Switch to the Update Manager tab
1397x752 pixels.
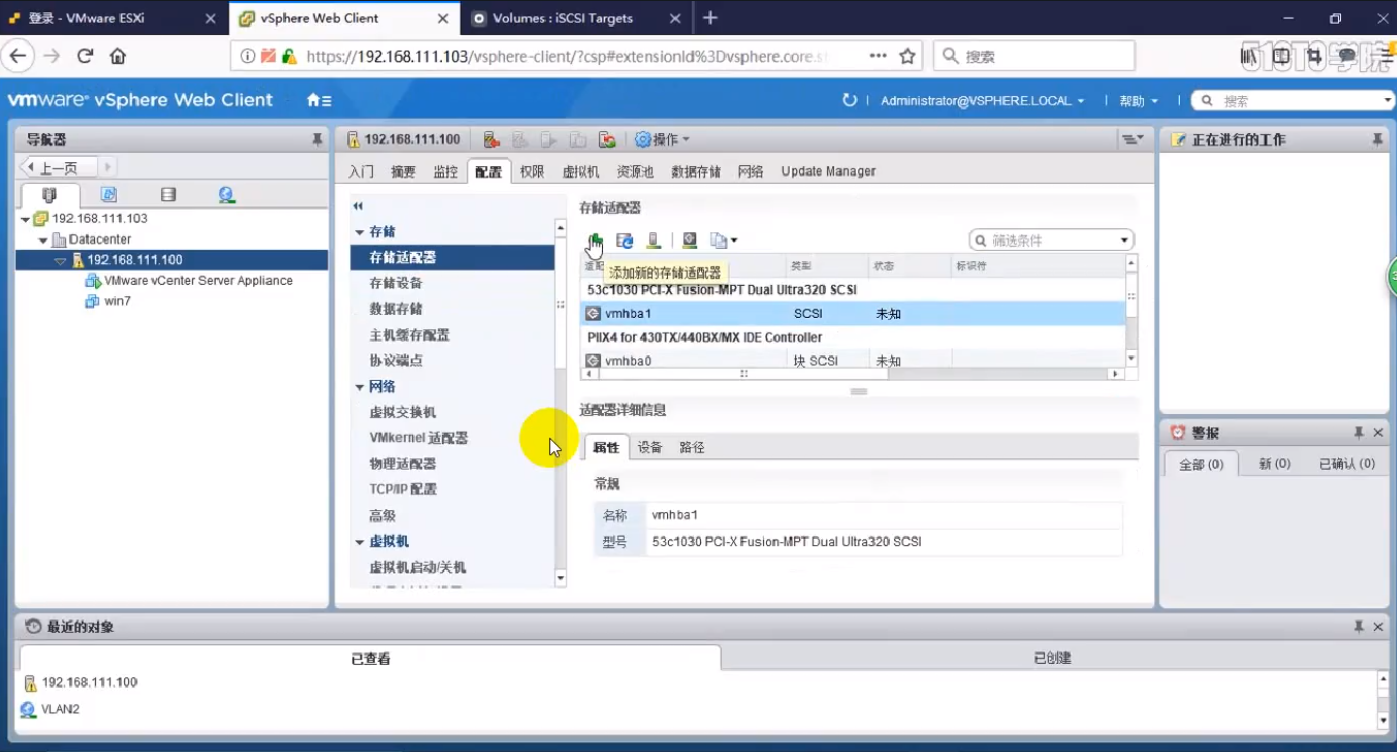[828, 172]
